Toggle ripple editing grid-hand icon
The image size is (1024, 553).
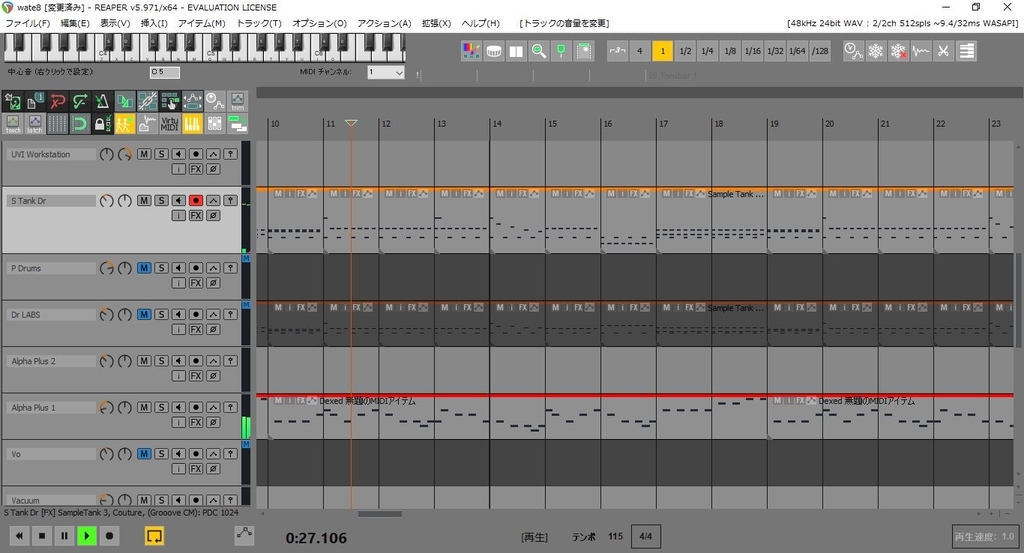[x=170, y=101]
